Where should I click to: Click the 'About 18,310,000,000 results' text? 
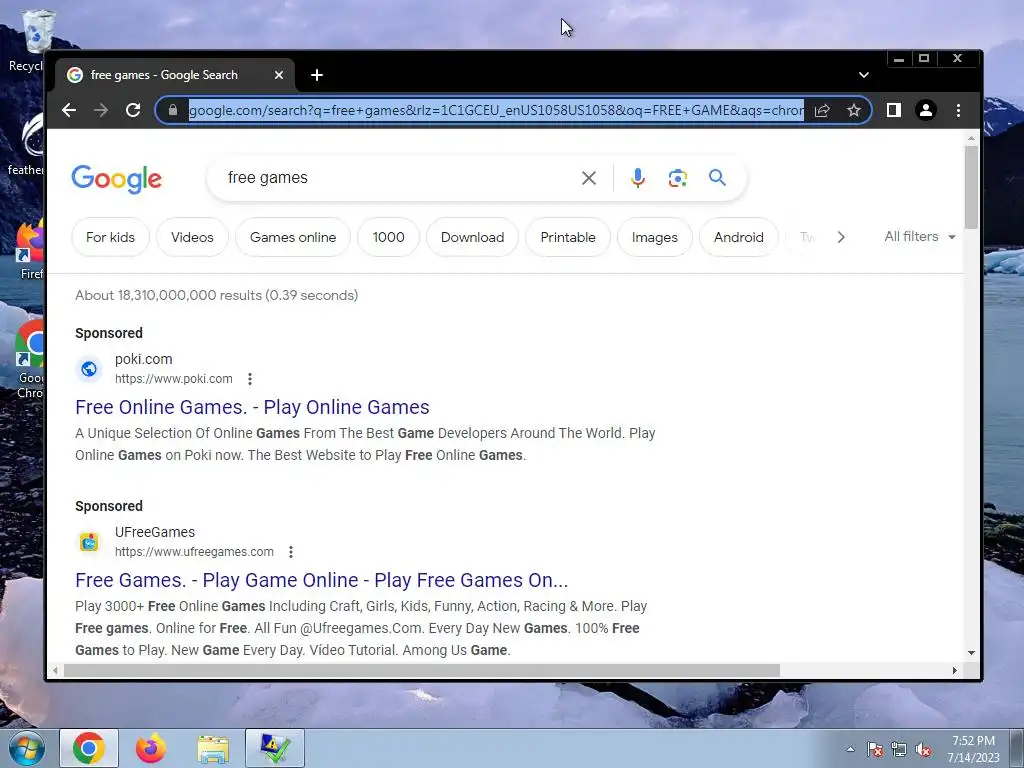pyautogui.click(x=216, y=295)
